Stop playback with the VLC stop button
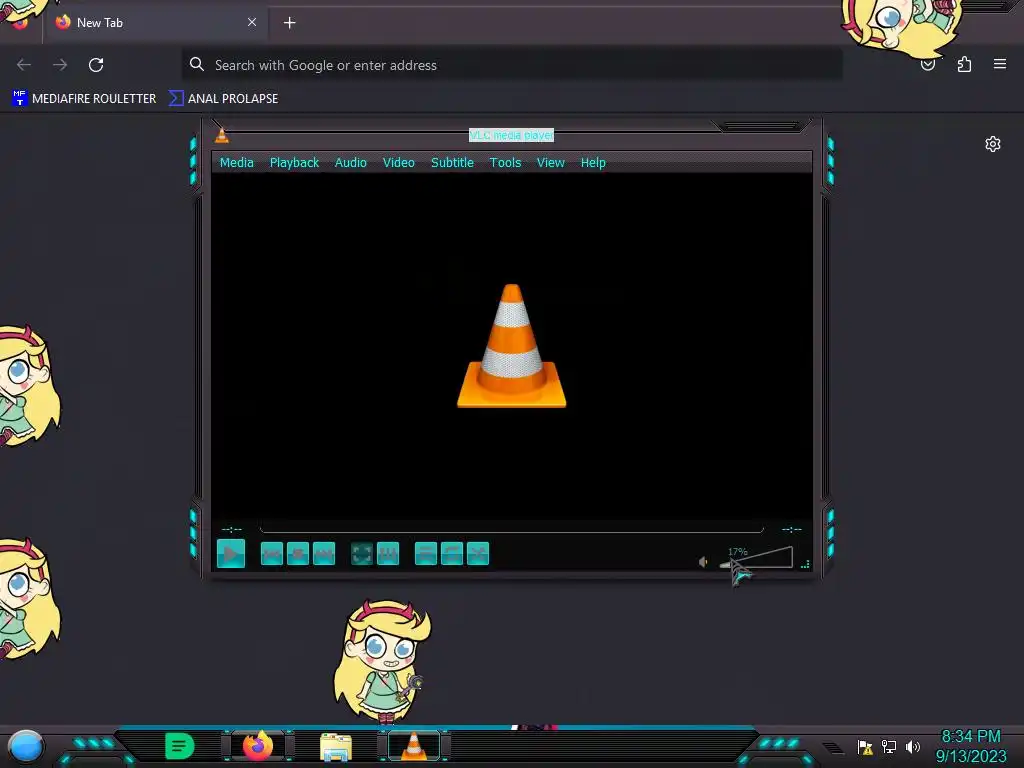1024x768 pixels. coord(298,554)
